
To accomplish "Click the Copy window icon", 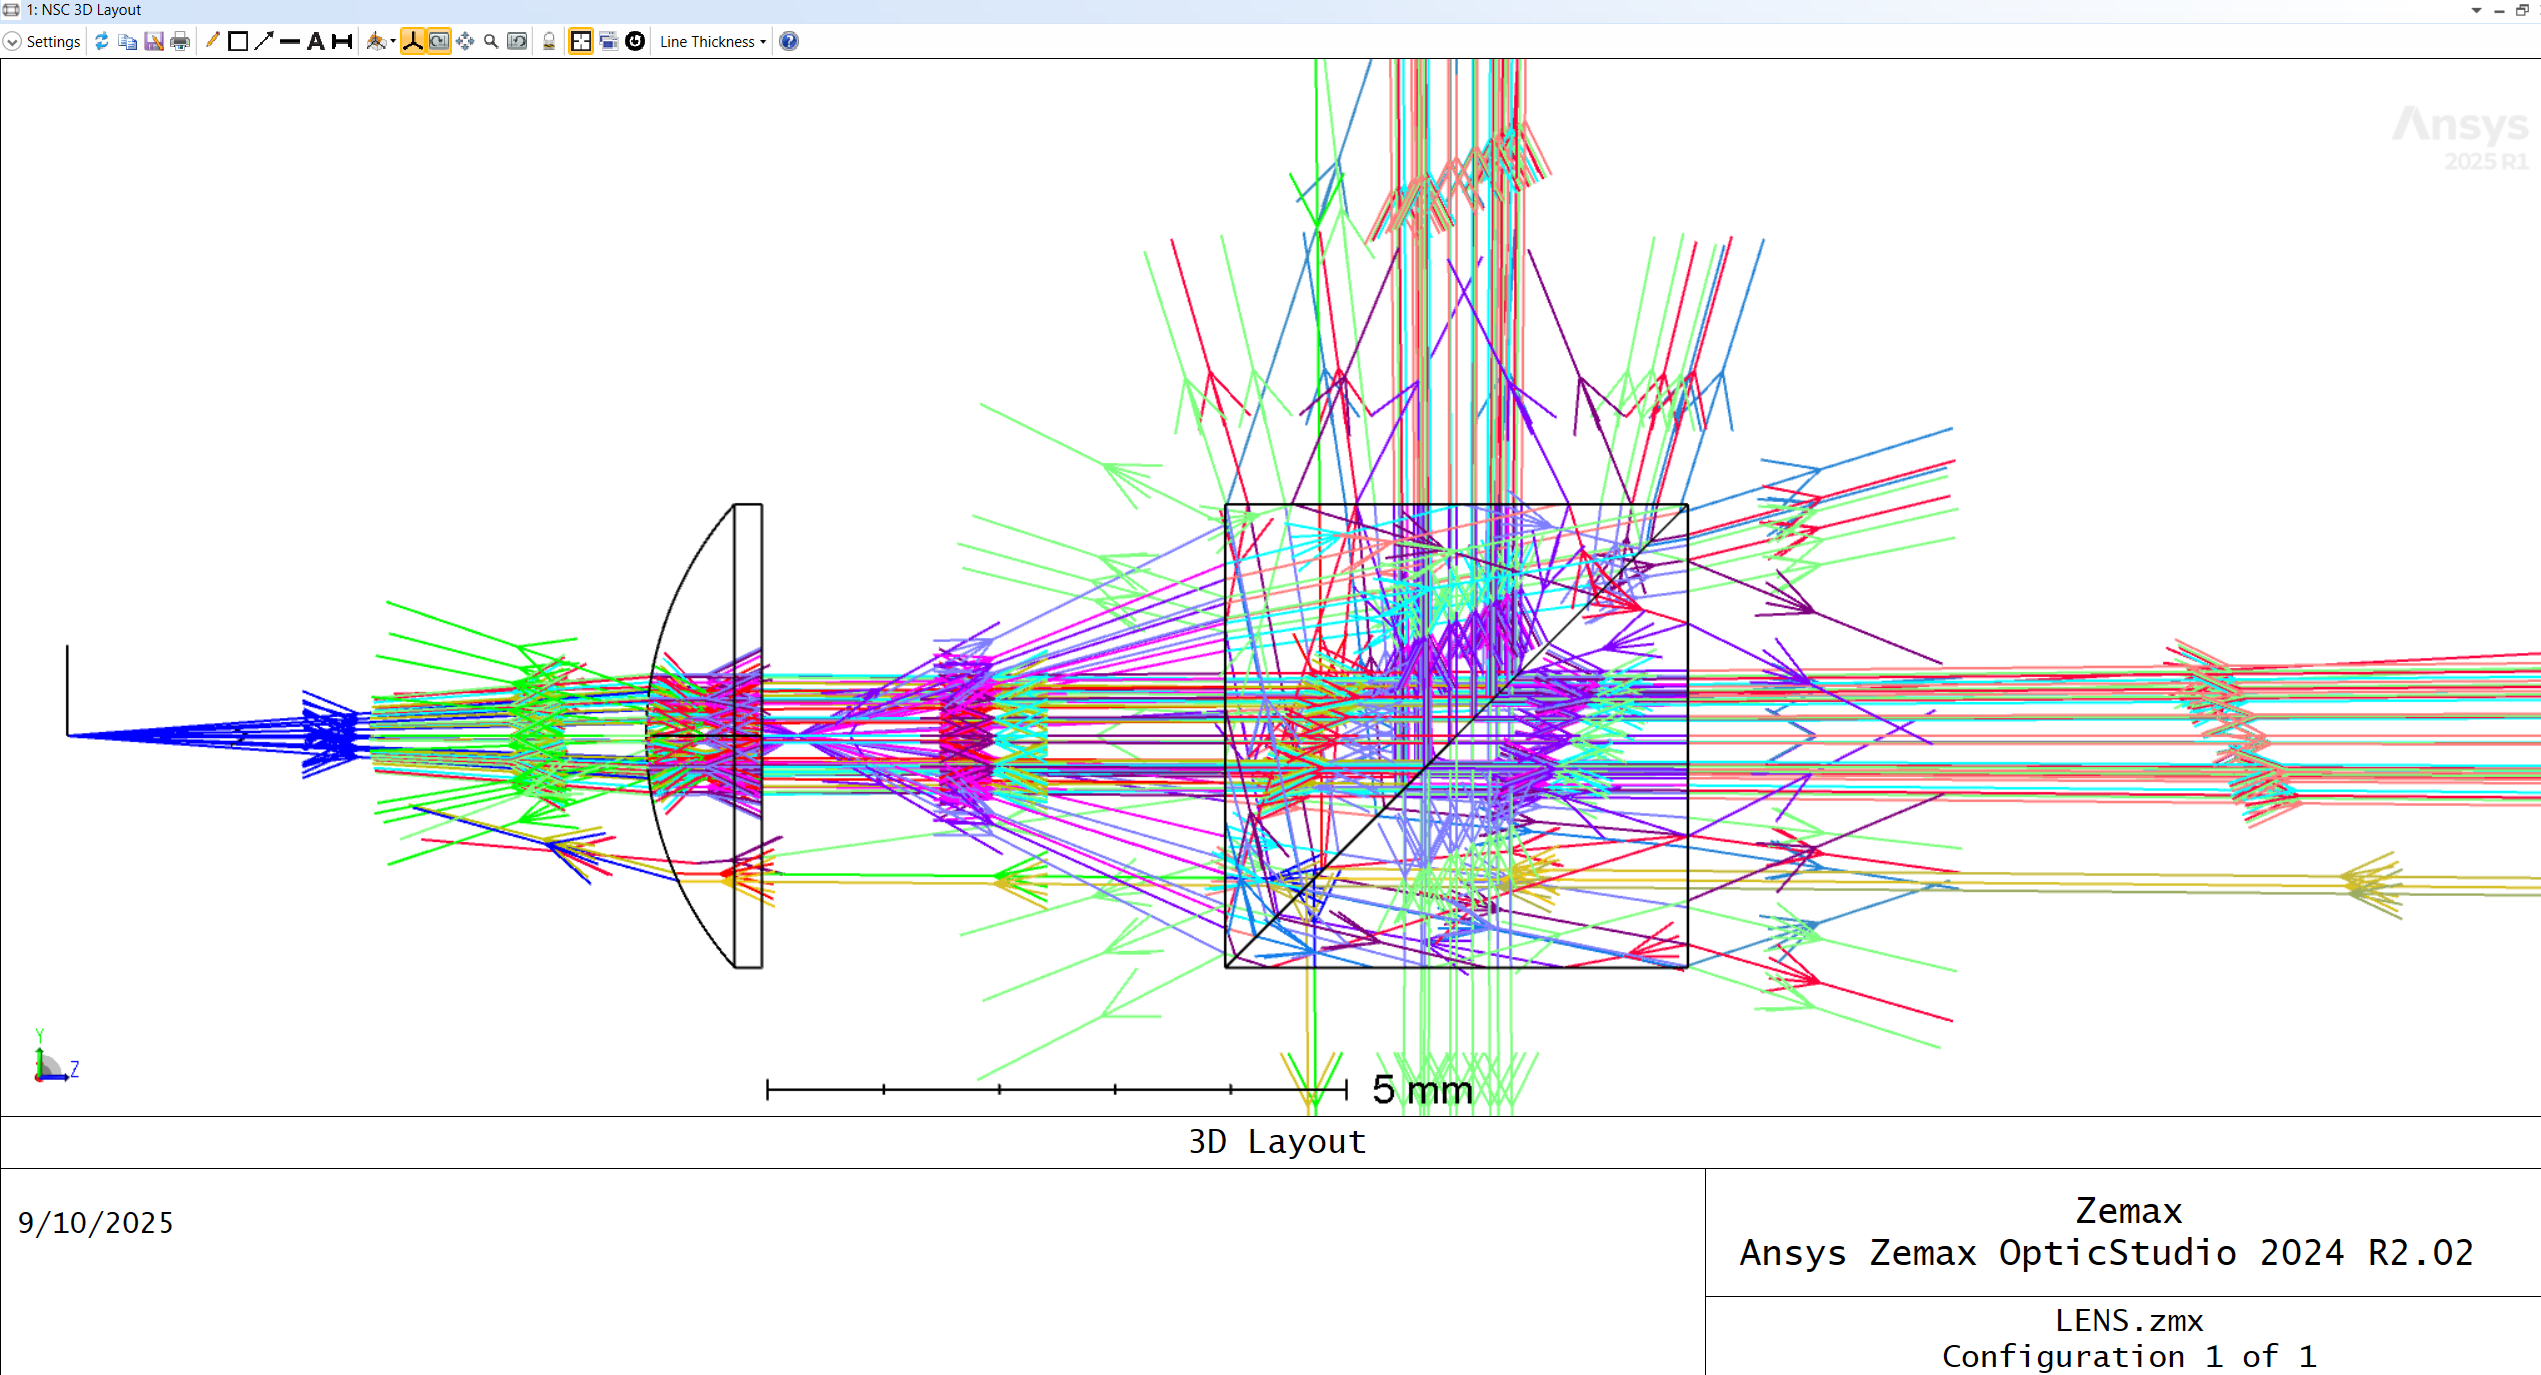I will 127,42.
